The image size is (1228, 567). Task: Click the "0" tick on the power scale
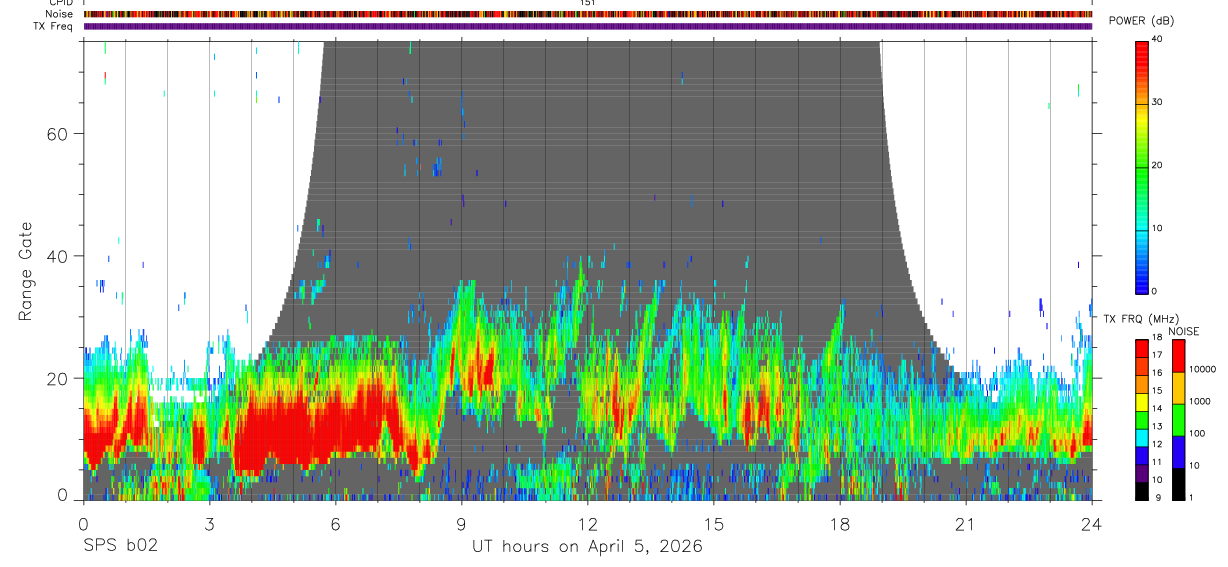click(x=1154, y=291)
